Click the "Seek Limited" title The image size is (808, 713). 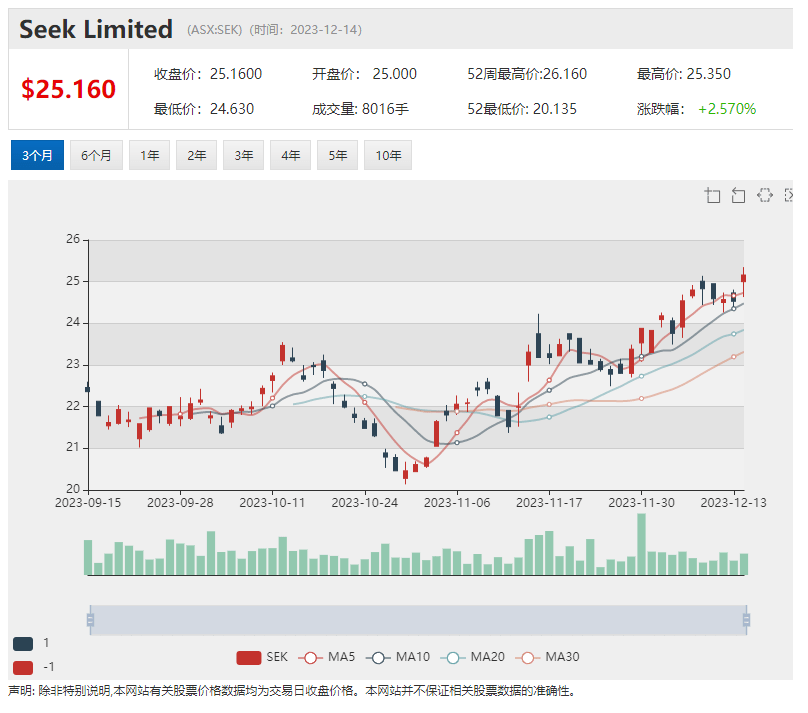pos(96,29)
